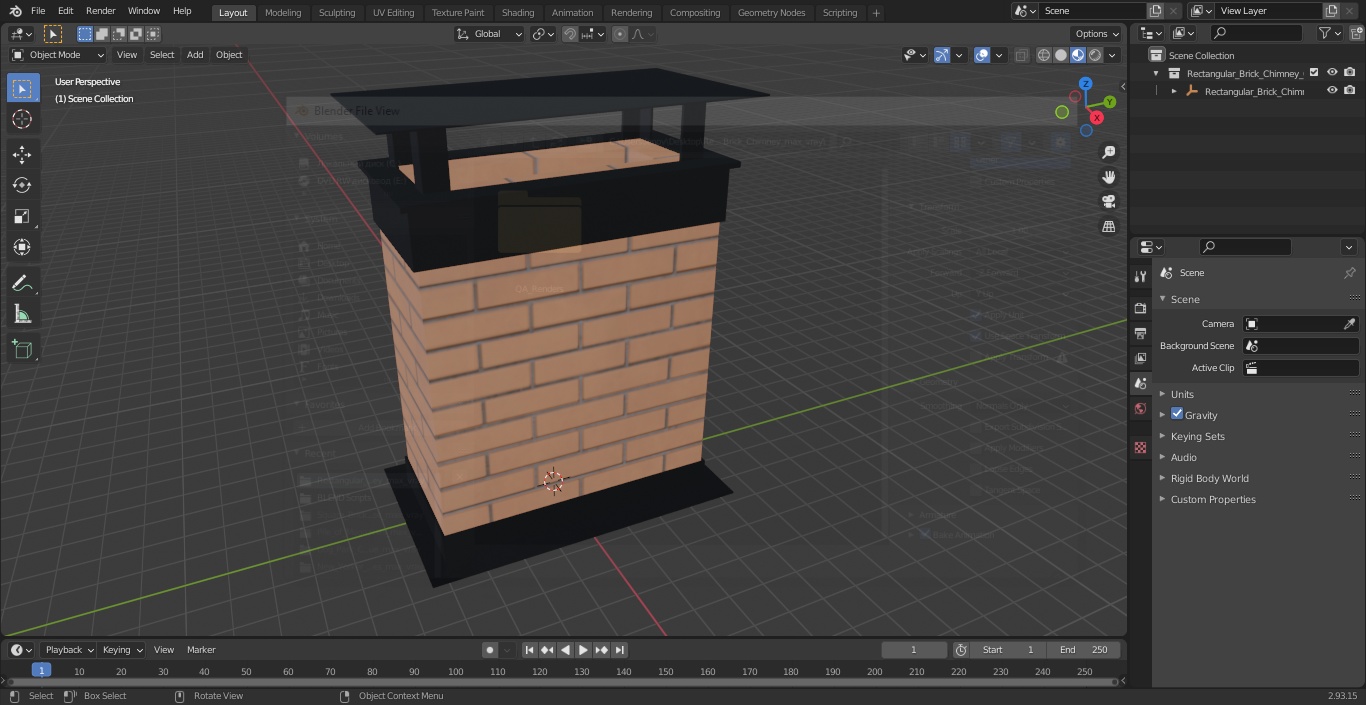The image size is (1366, 705).
Task: Switch perspective/orthographic grid icon
Action: tap(1108, 227)
